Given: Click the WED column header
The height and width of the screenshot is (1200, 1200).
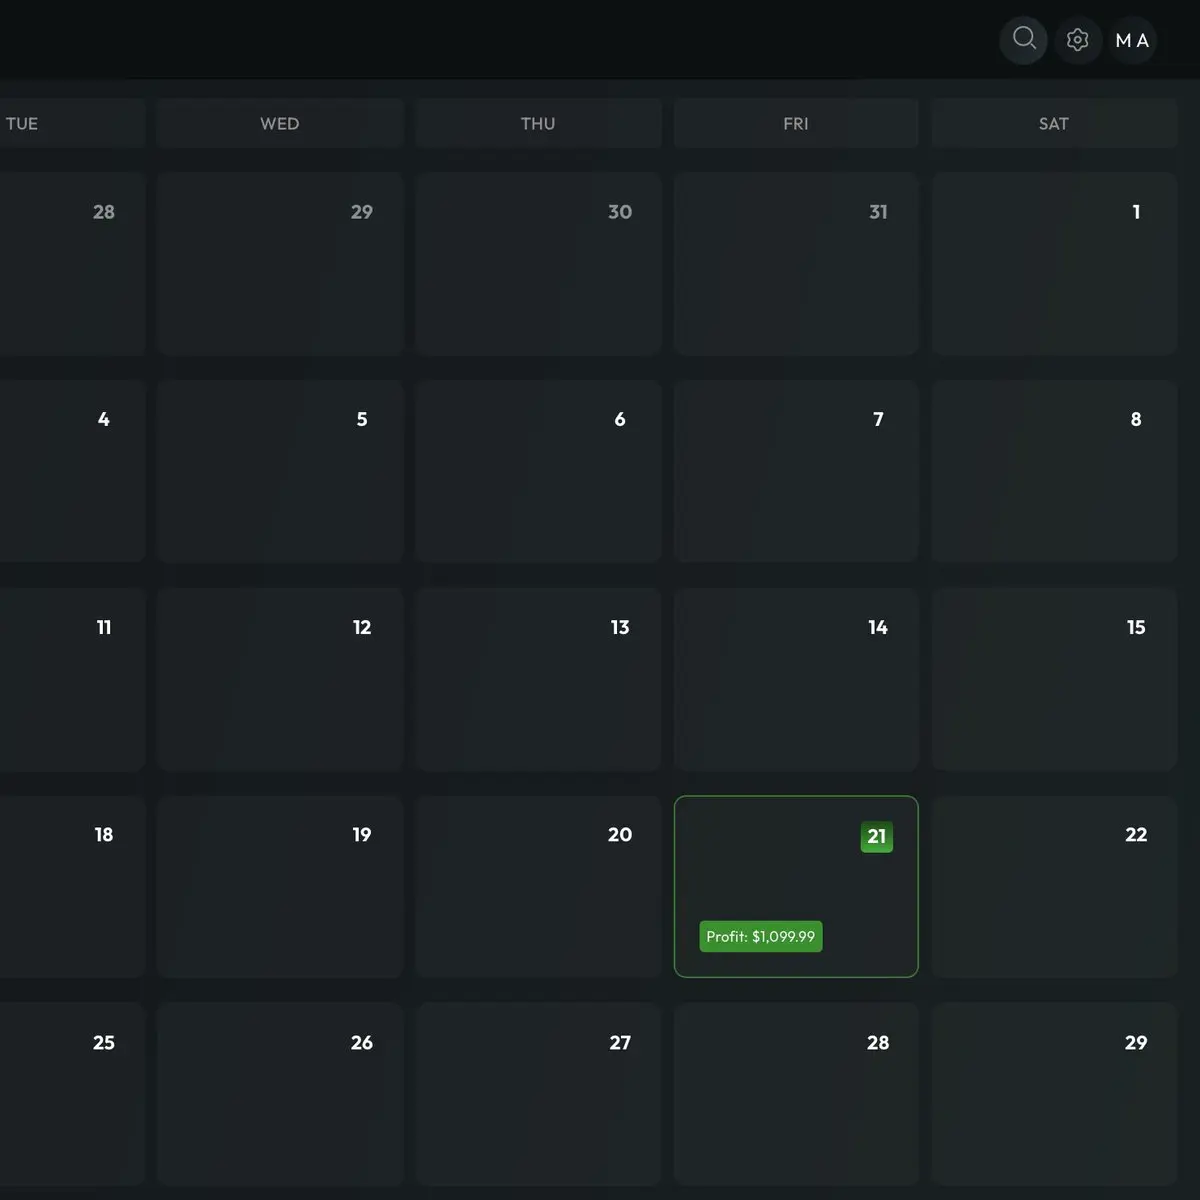Looking at the screenshot, I should (280, 123).
